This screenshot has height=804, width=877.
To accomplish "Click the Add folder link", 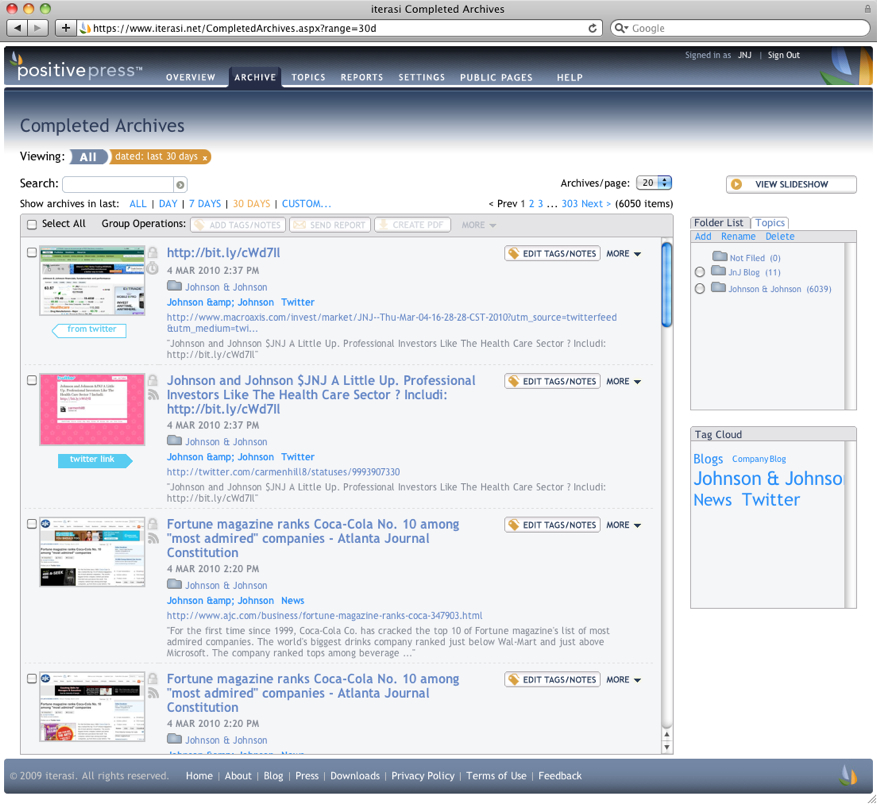I will 703,236.
